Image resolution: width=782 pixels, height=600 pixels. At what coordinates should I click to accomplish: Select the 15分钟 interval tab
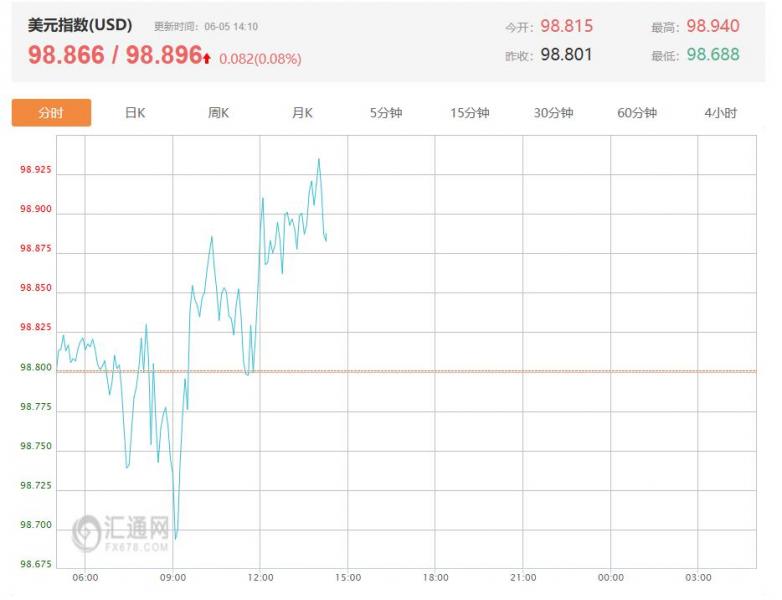click(x=470, y=113)
